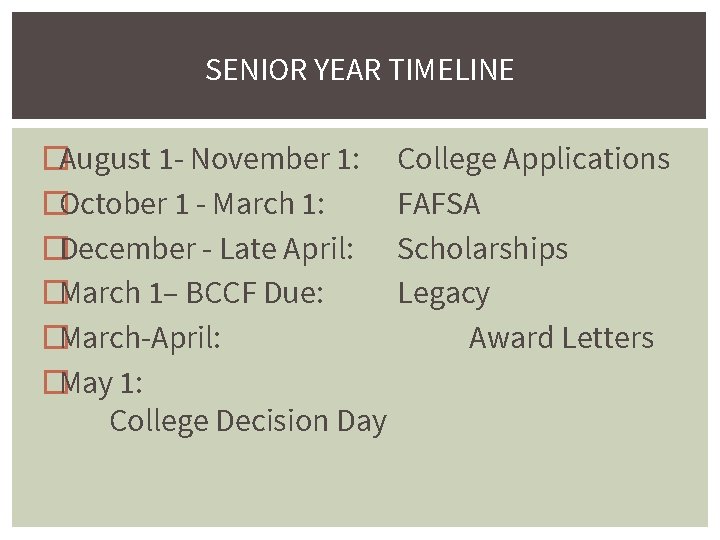720x540 pixels.
Task: Click the bullet marker before August 1
Action: (x=51, y=158)
